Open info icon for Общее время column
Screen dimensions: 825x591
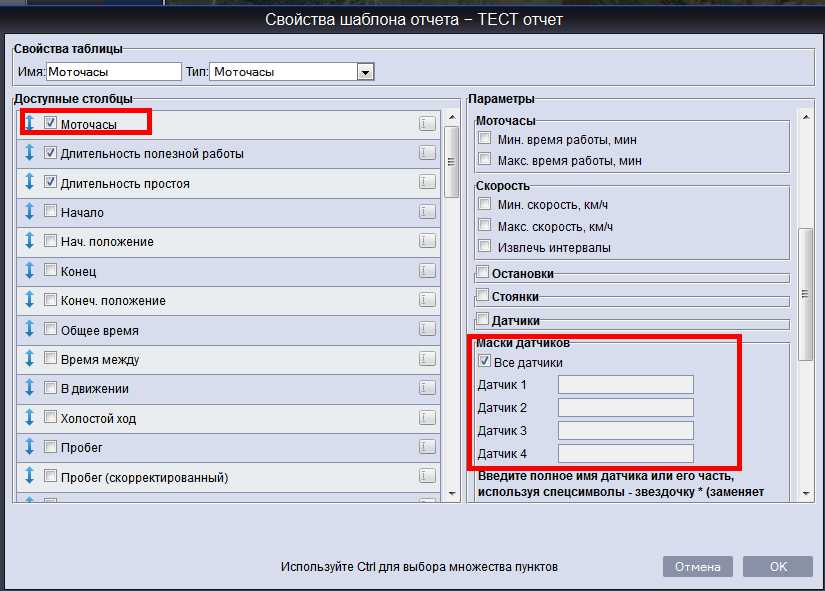(x=427, y=329)
